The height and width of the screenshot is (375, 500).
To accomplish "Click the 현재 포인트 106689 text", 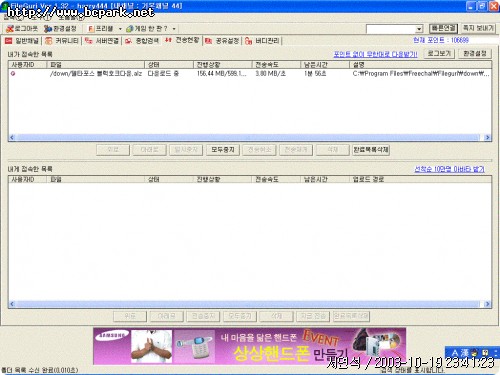I will point(441,41).
